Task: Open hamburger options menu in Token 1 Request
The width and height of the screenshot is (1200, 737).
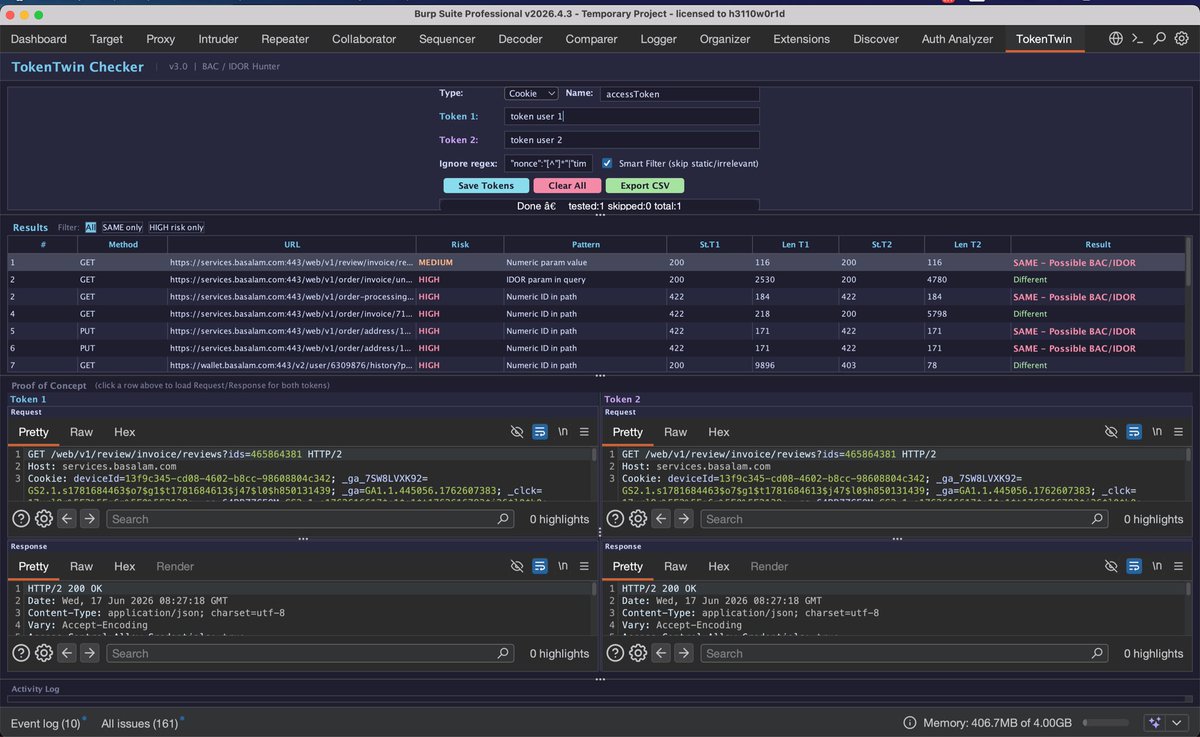Action: click(x=585, y=432)
